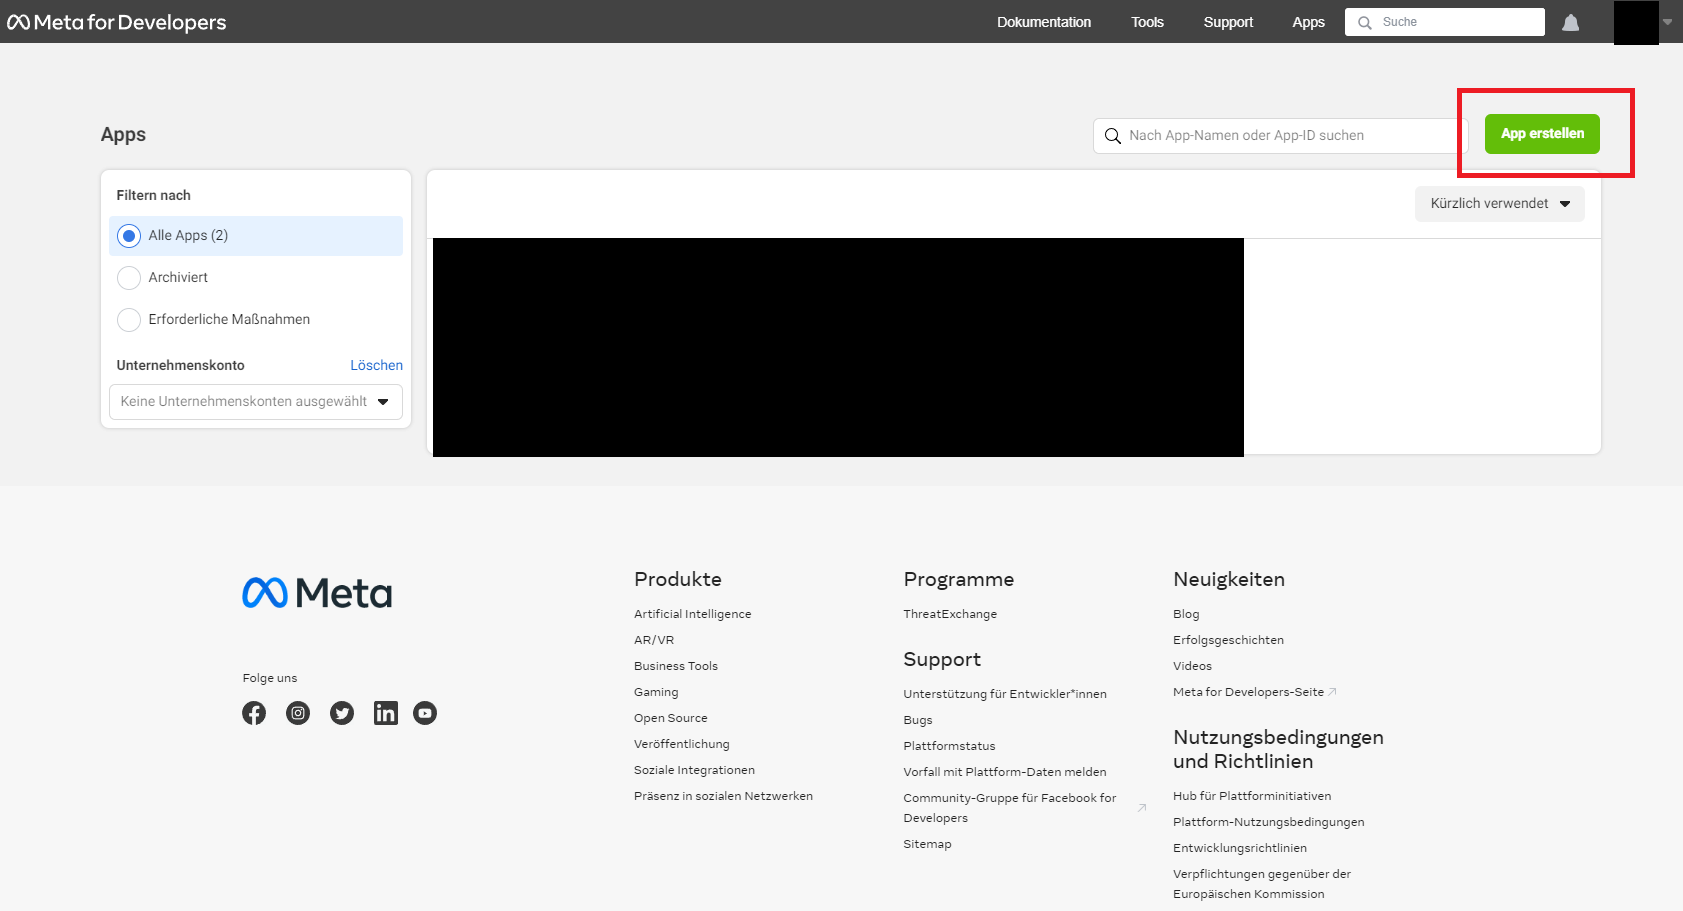Screen dimensions: 1683x911
Task: Open Meta's YouTube social icon
Action: (x=425, y=713)
